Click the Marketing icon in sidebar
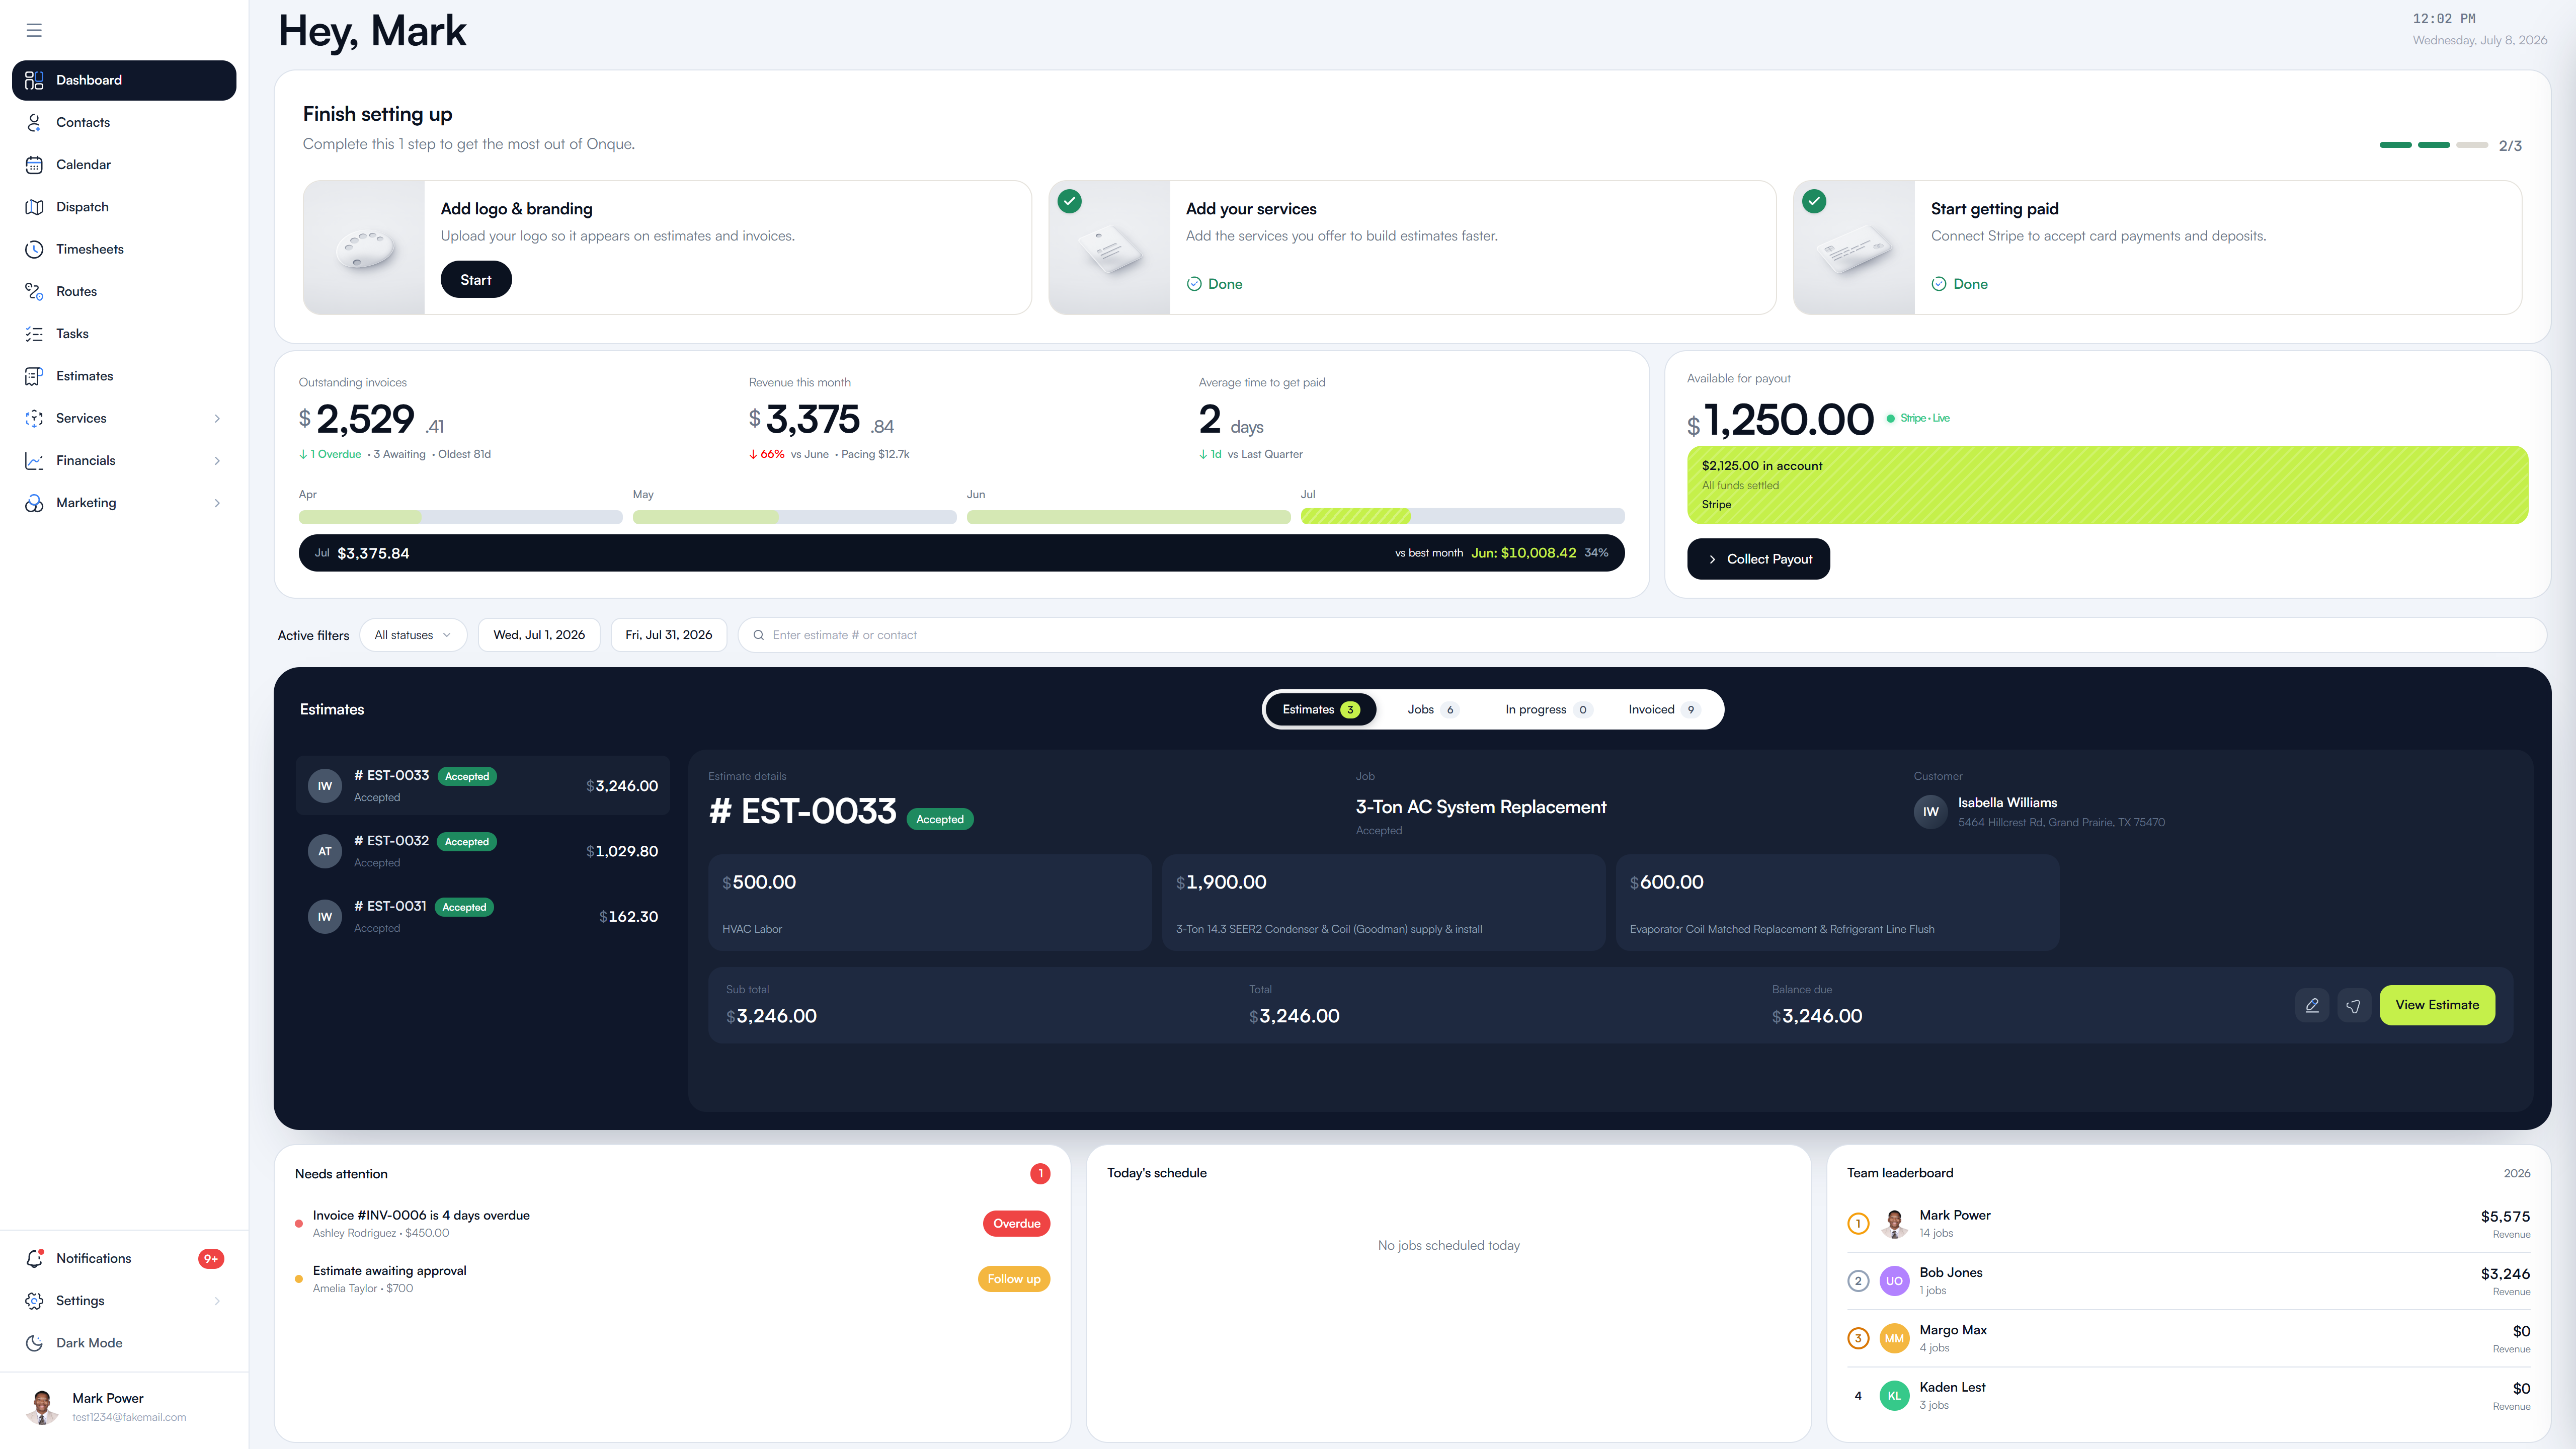 click(x=34, y=503)
